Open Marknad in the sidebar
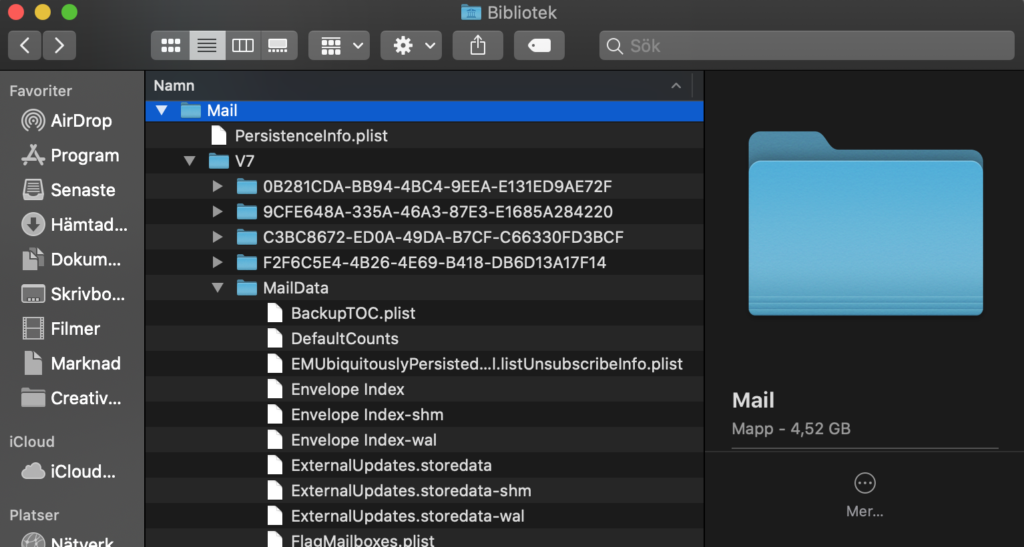Screen dimensions: 1024x547 72,363
